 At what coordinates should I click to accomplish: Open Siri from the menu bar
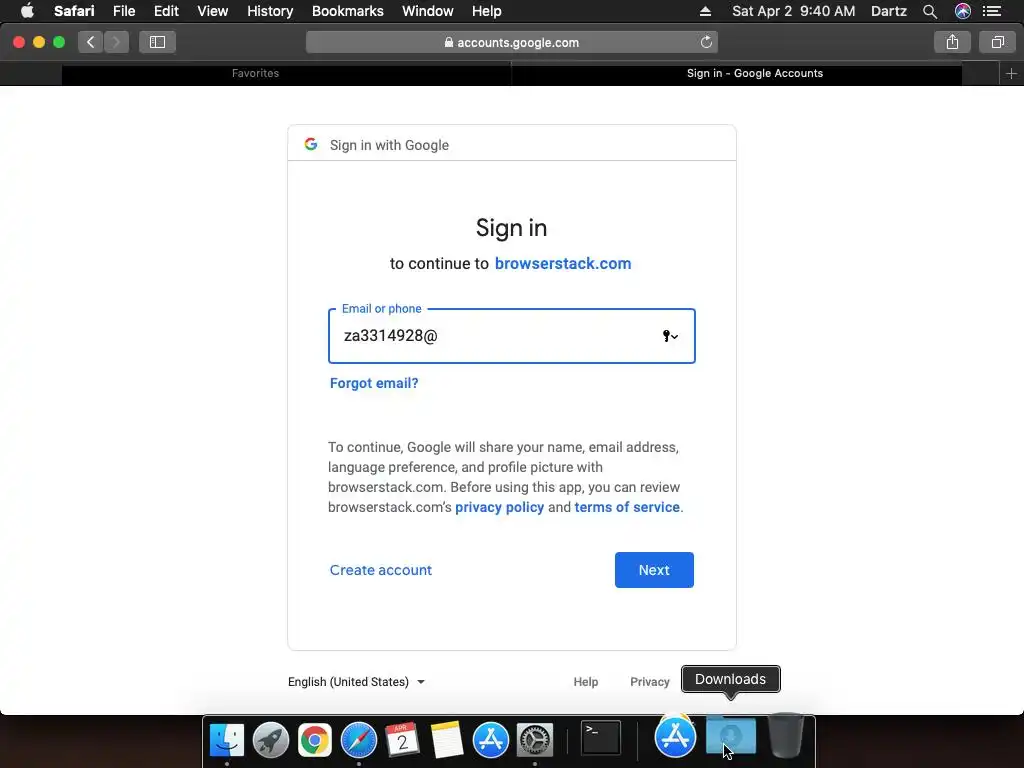coord(963,11)
